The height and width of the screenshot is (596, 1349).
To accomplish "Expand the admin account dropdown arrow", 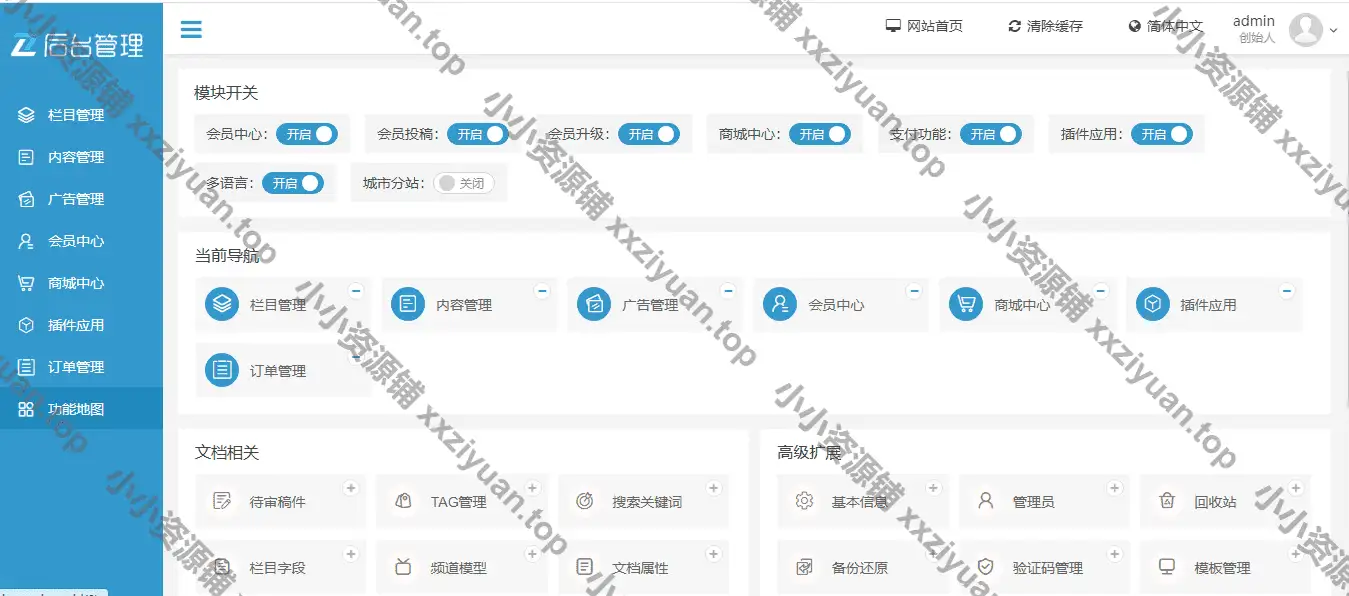I will [1333, 31].
